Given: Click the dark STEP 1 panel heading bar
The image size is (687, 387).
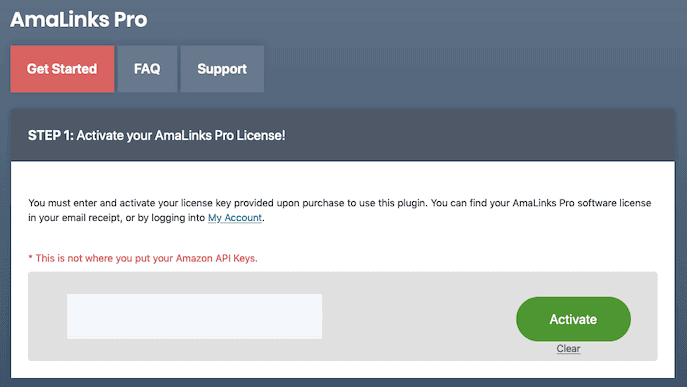Looking at the screenshot, I should [x=343, y=135].
